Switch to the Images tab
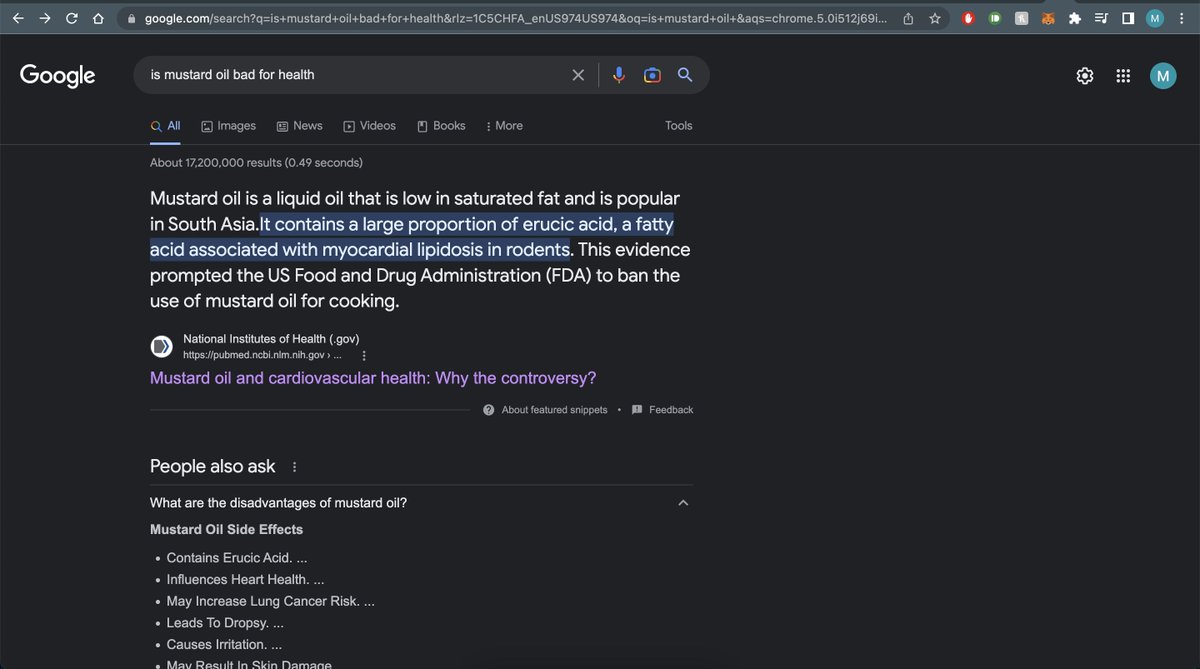The height and width of the screenshot is (669, 1200). 228,126
